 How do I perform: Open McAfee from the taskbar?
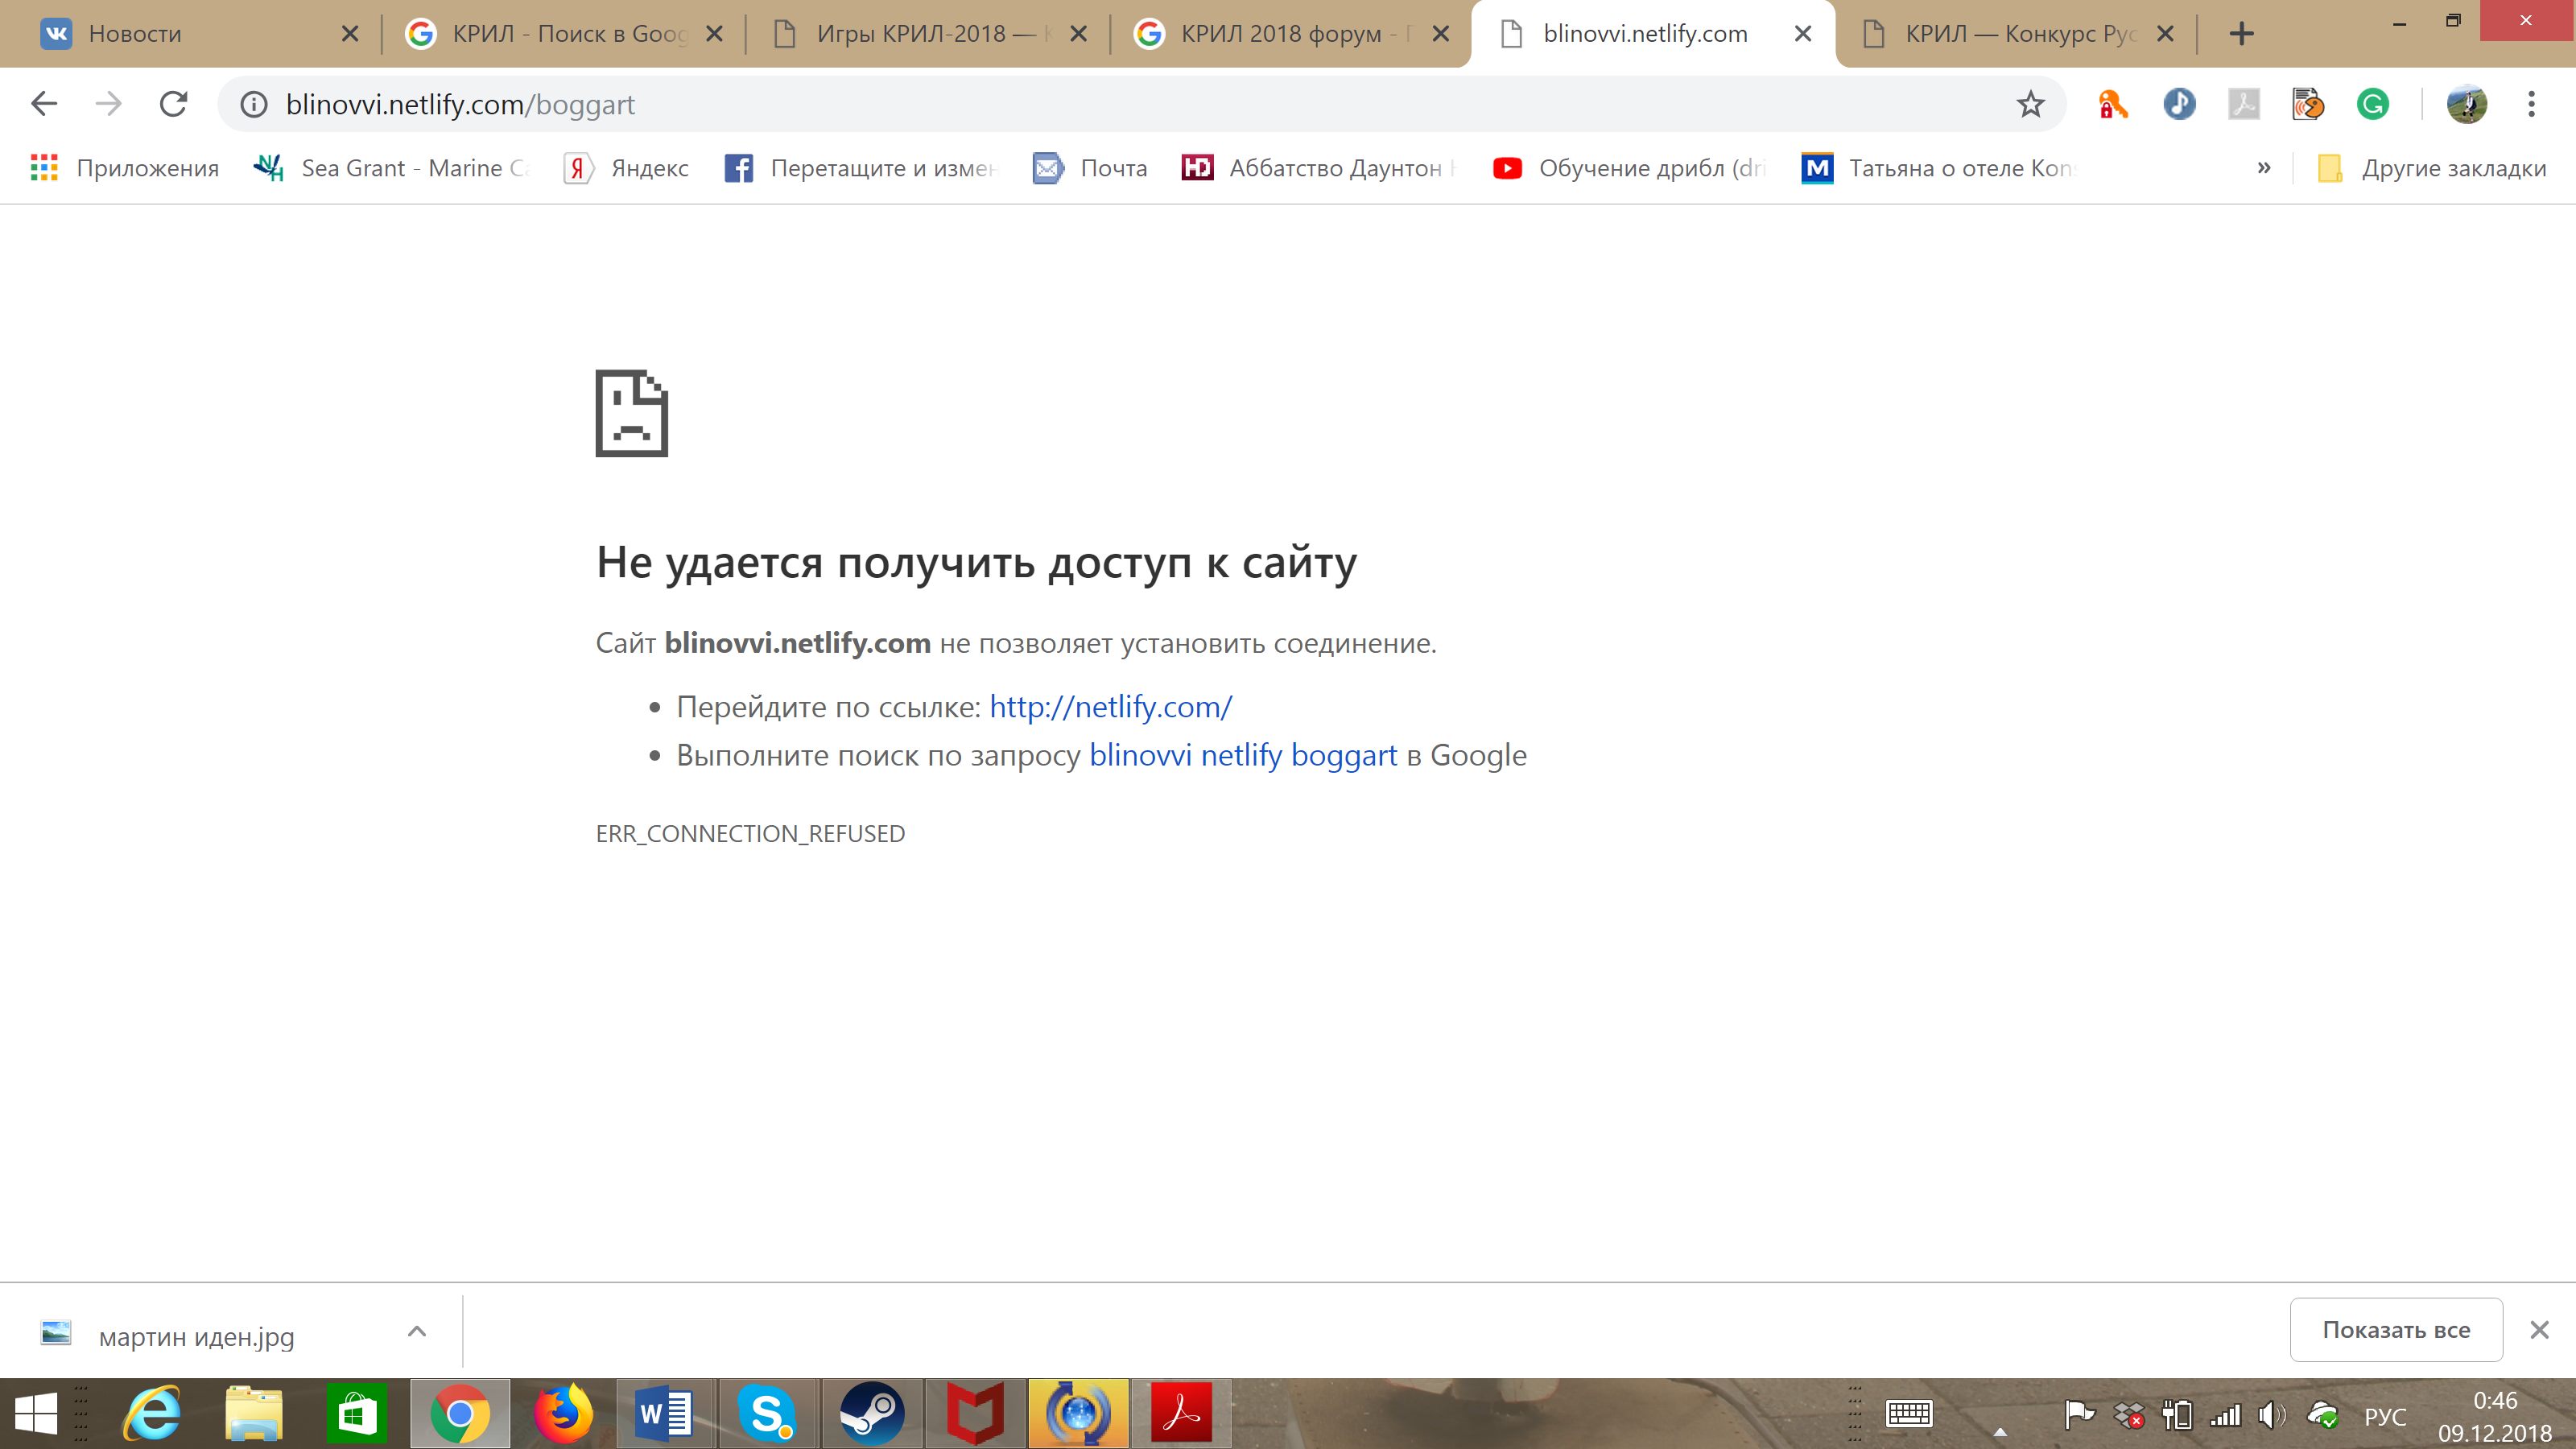pos(975,1414)
